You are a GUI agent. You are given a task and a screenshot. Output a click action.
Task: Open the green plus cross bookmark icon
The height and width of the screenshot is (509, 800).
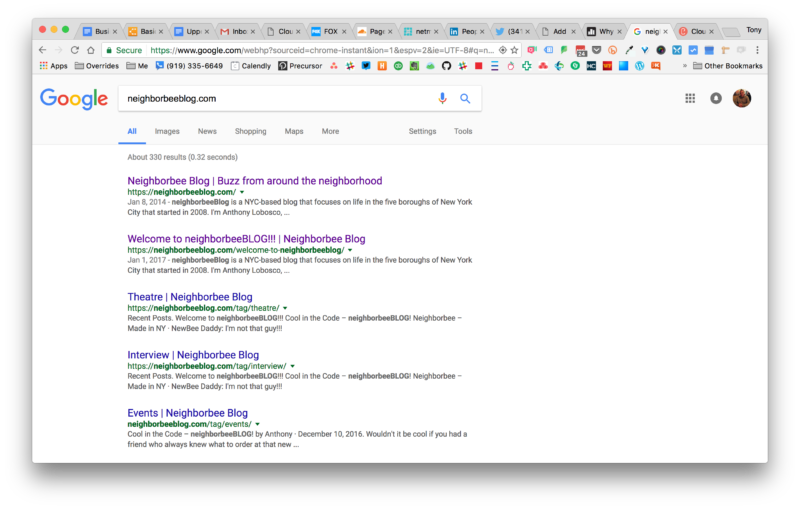pyautogui.click(x=527, y=66)
